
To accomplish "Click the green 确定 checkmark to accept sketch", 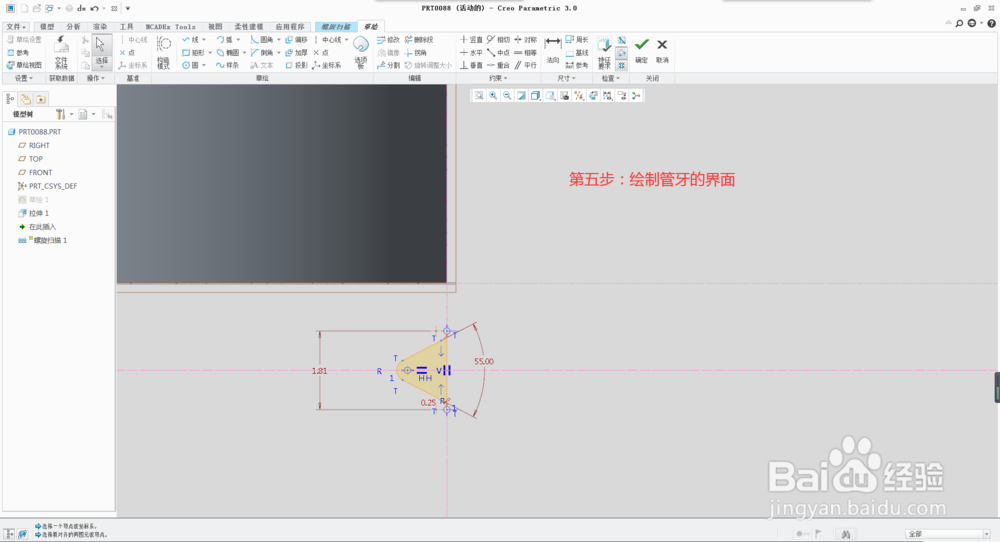I will coord(642,45).
